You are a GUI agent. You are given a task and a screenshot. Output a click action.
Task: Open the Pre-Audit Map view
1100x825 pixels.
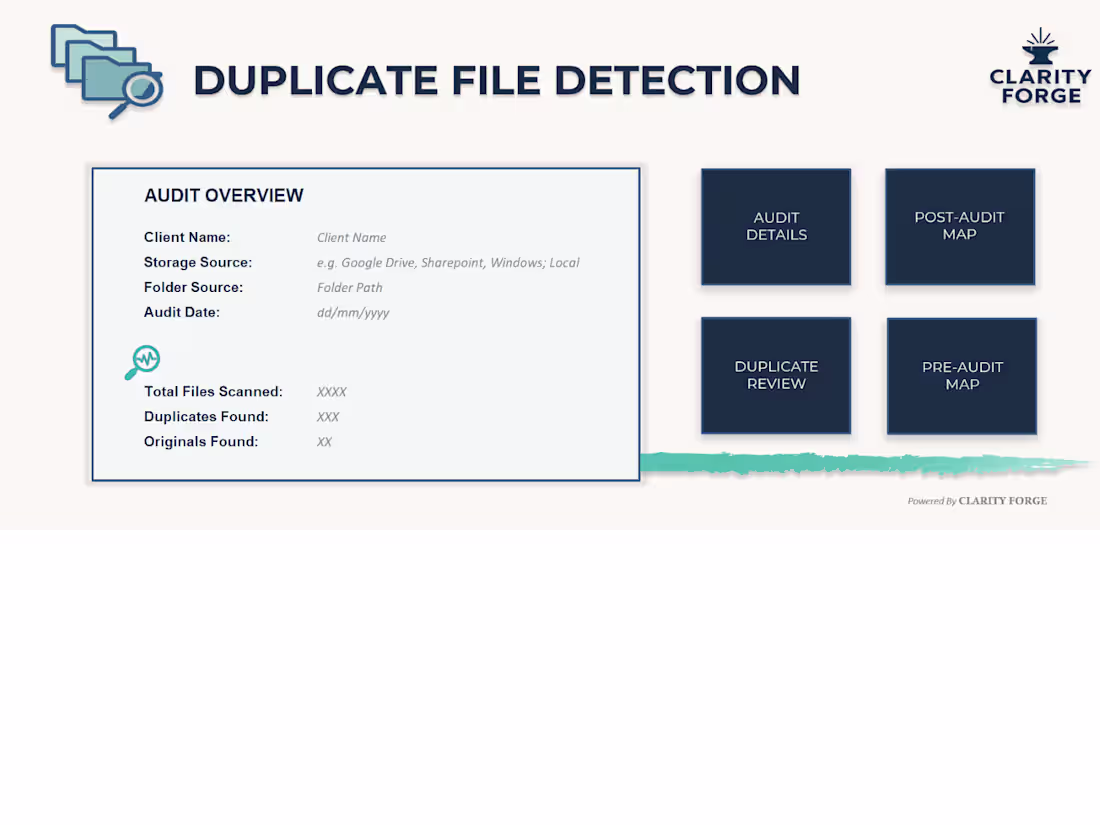tap(961, 375)
